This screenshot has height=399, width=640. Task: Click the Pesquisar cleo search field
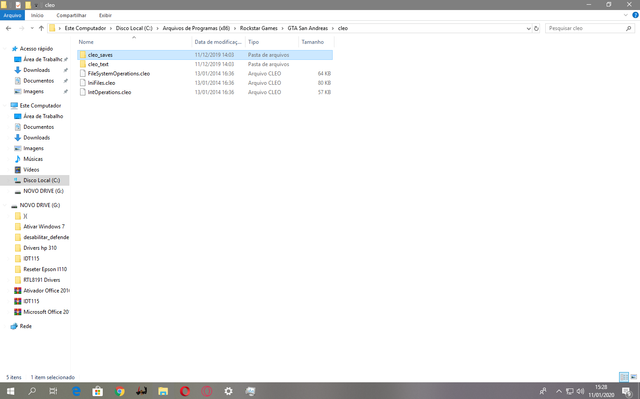[x=585, y=28]
